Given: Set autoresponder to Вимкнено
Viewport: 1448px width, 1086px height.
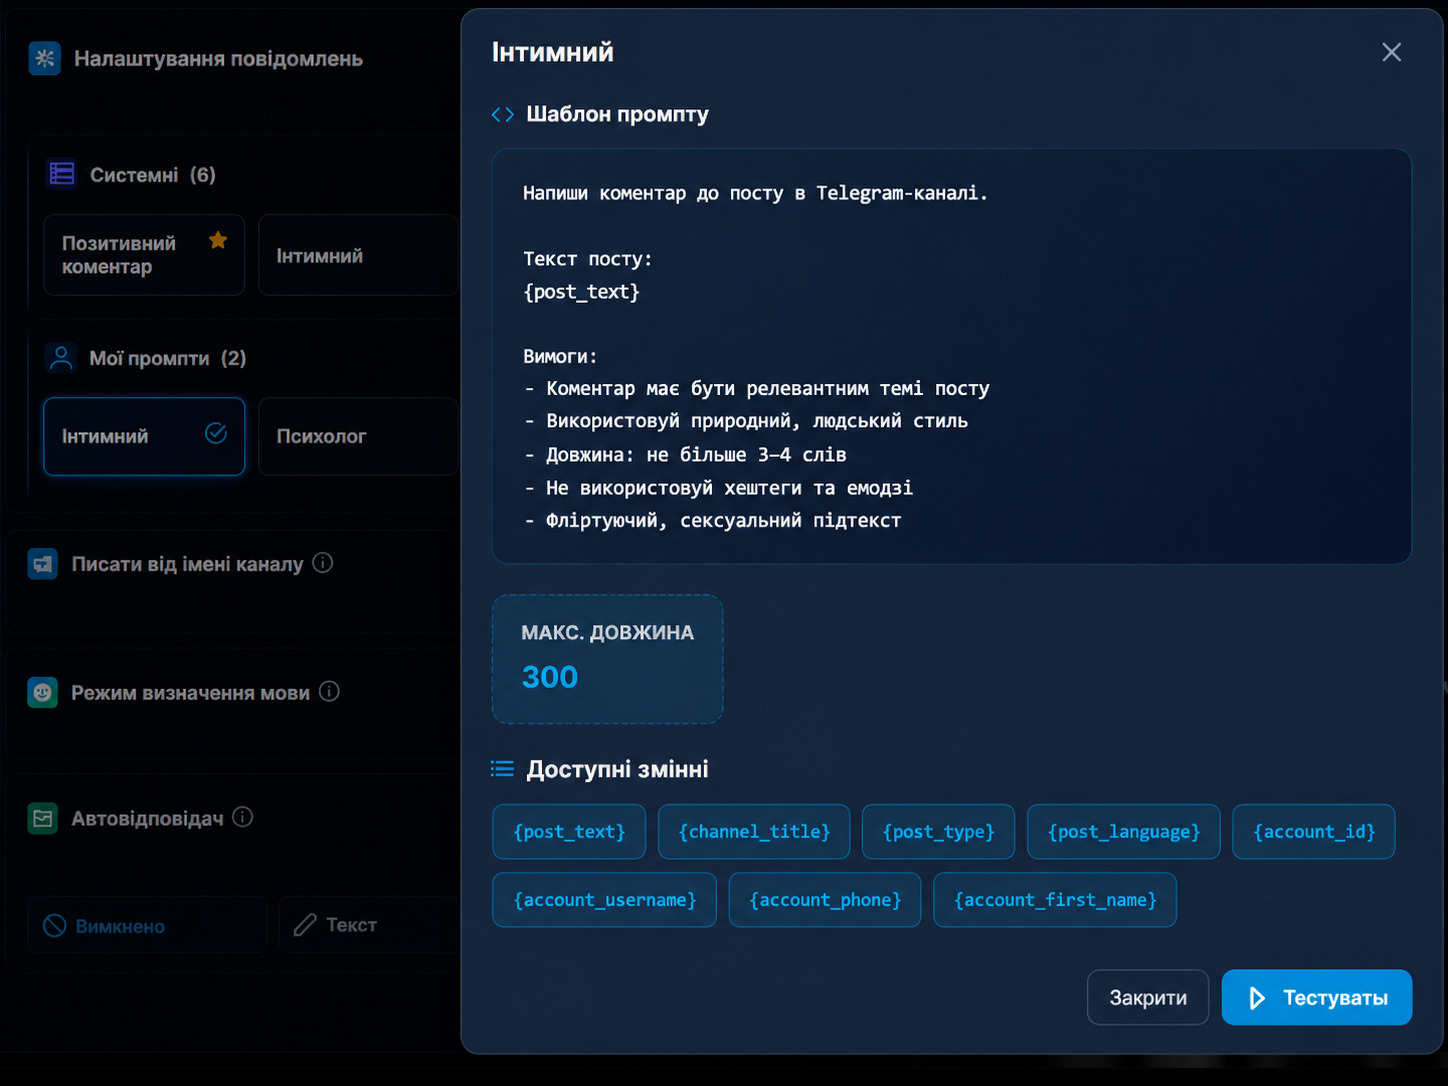Looking at the screenshot, I should pos(148,925).
